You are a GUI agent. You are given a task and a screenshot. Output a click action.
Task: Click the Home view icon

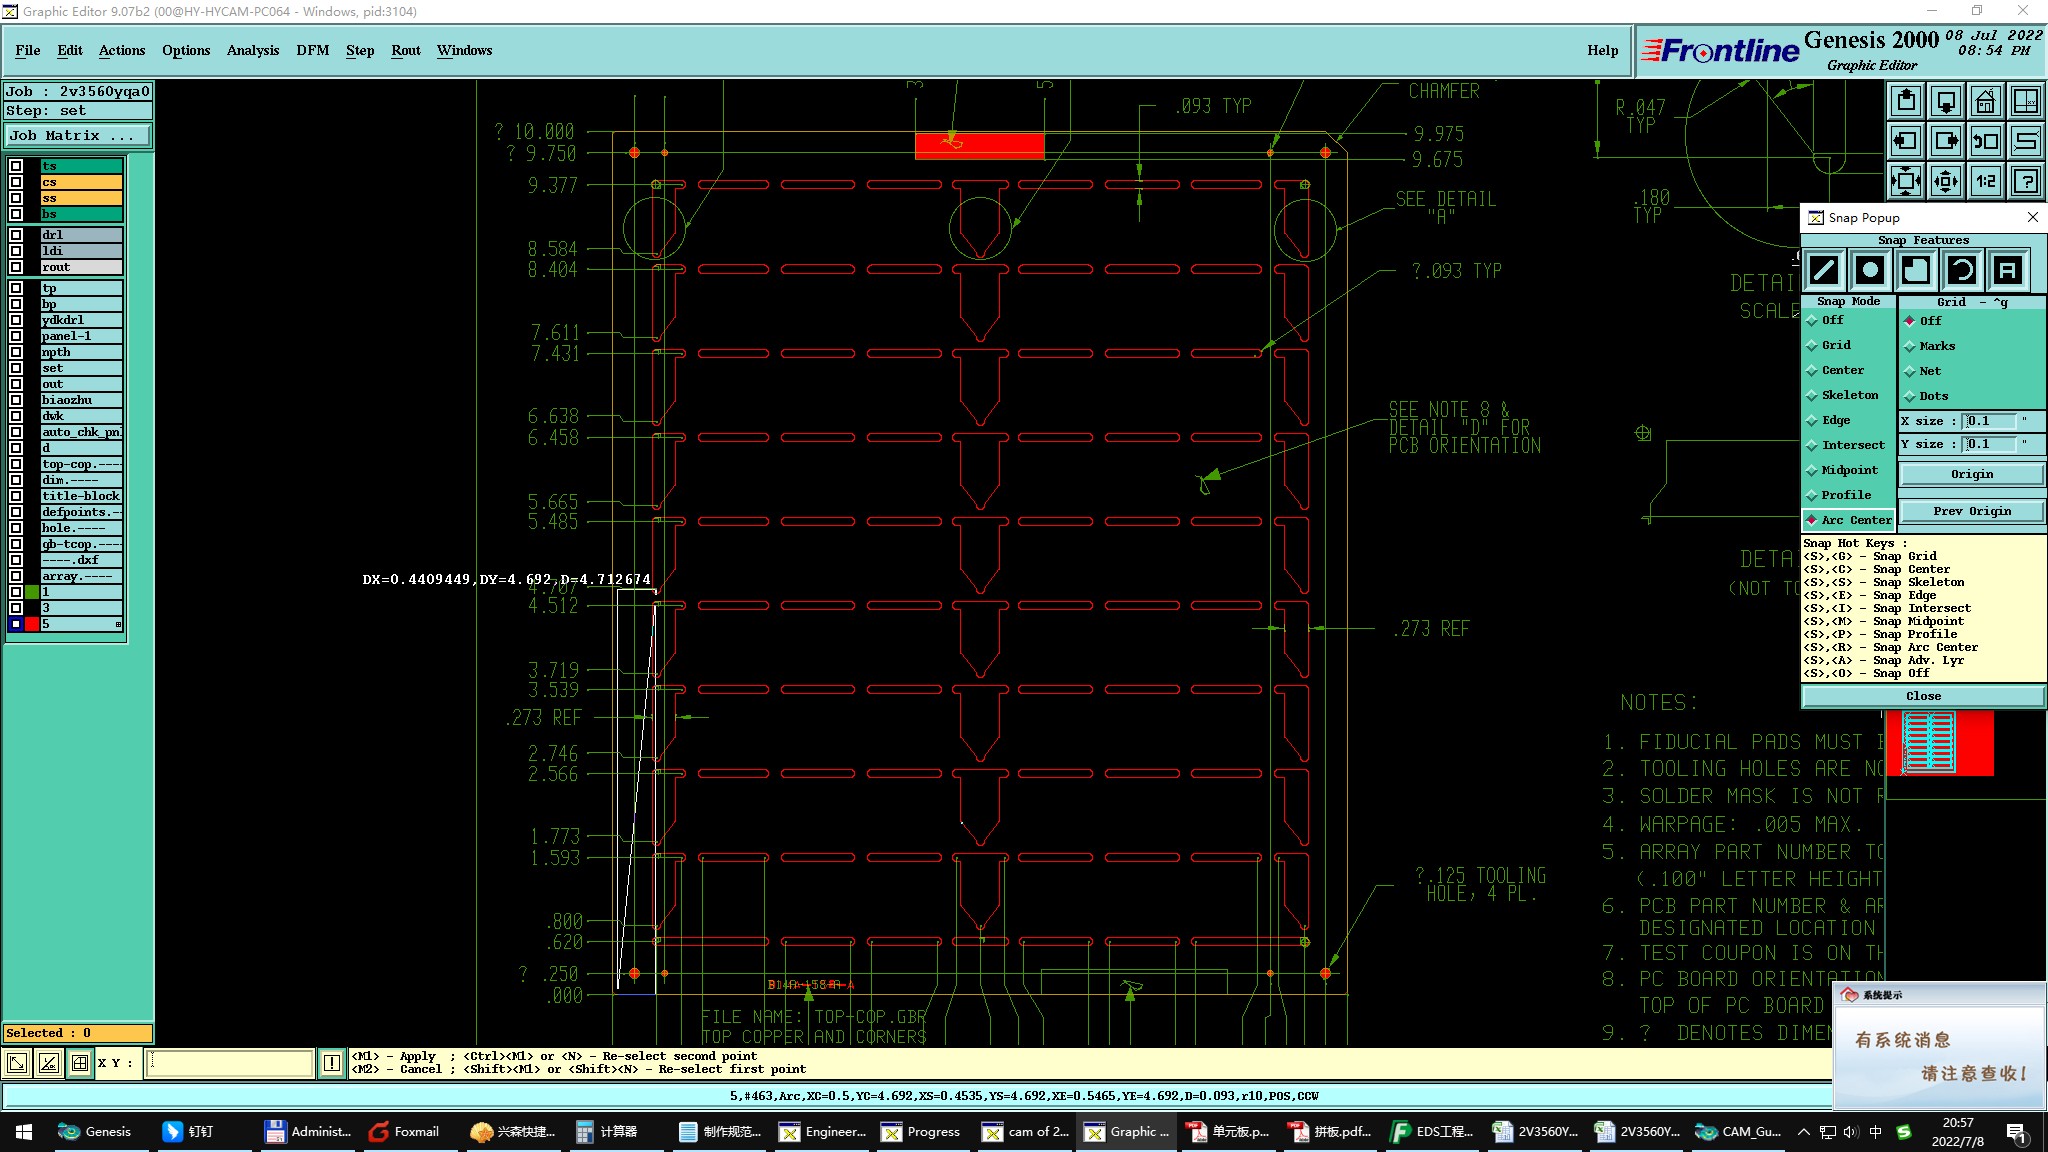(1985, 101)
